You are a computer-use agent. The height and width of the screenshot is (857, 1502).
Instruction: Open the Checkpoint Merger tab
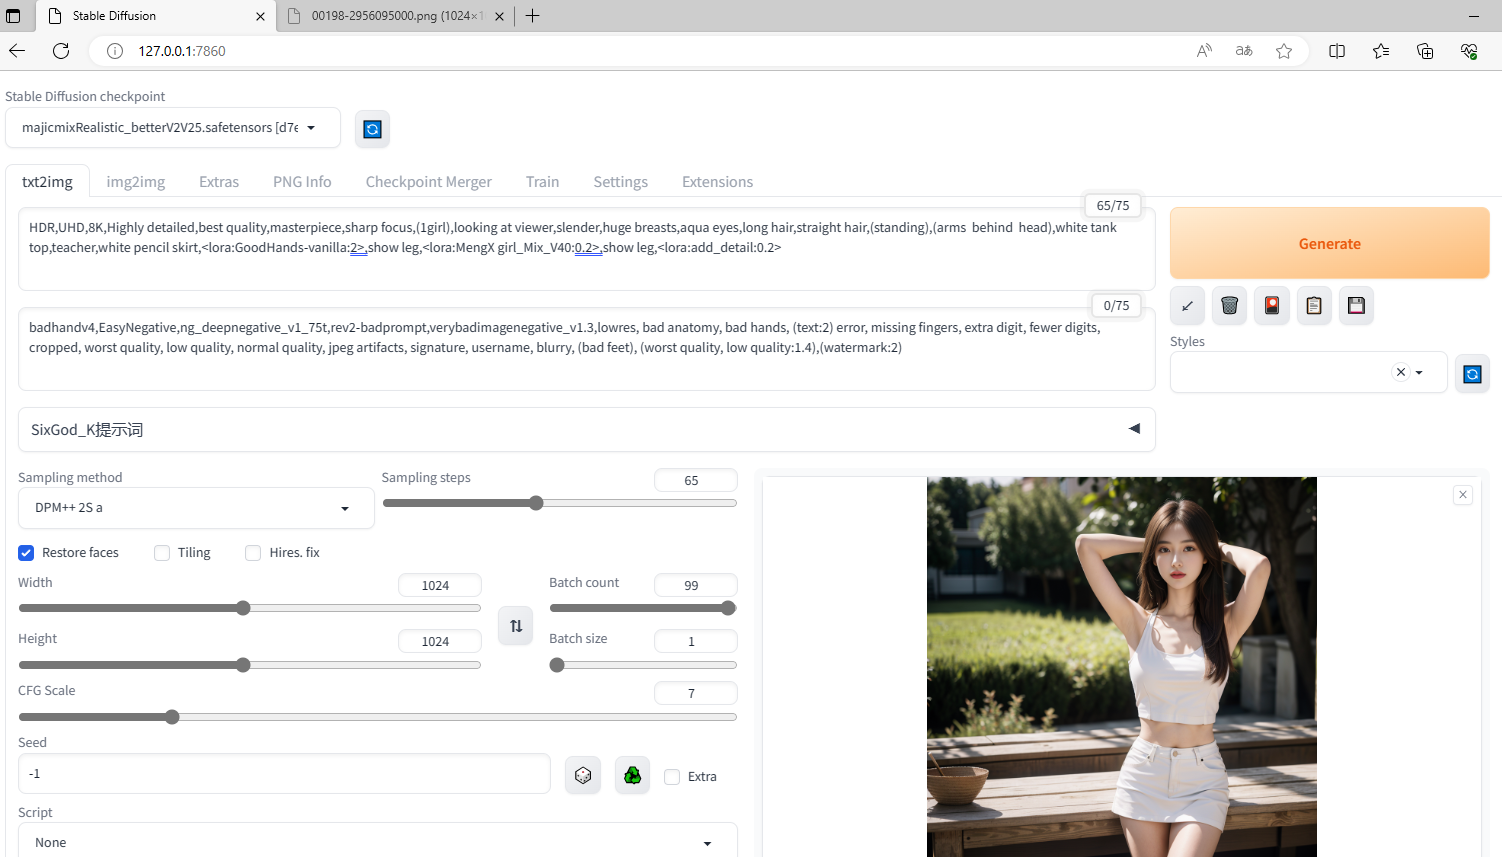coord(429,182)
